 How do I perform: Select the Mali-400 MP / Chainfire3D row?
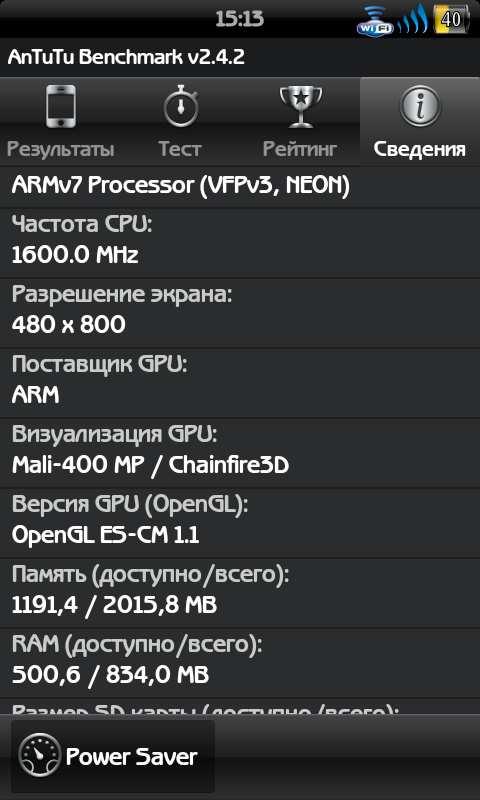click(240, 453)
